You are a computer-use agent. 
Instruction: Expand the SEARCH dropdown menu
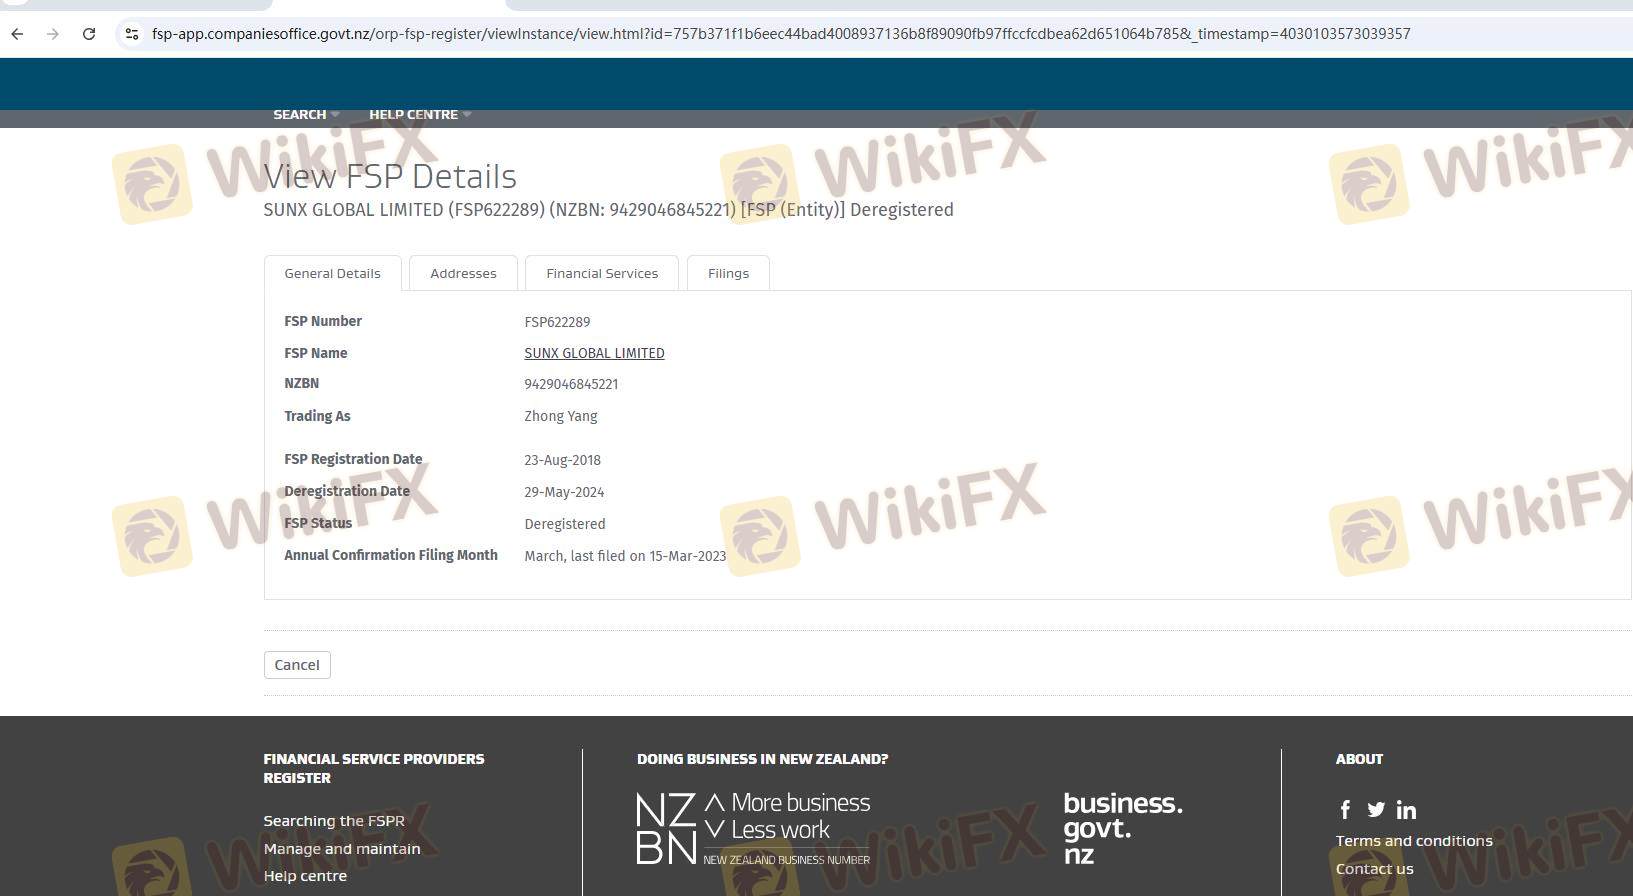point(305,115)
